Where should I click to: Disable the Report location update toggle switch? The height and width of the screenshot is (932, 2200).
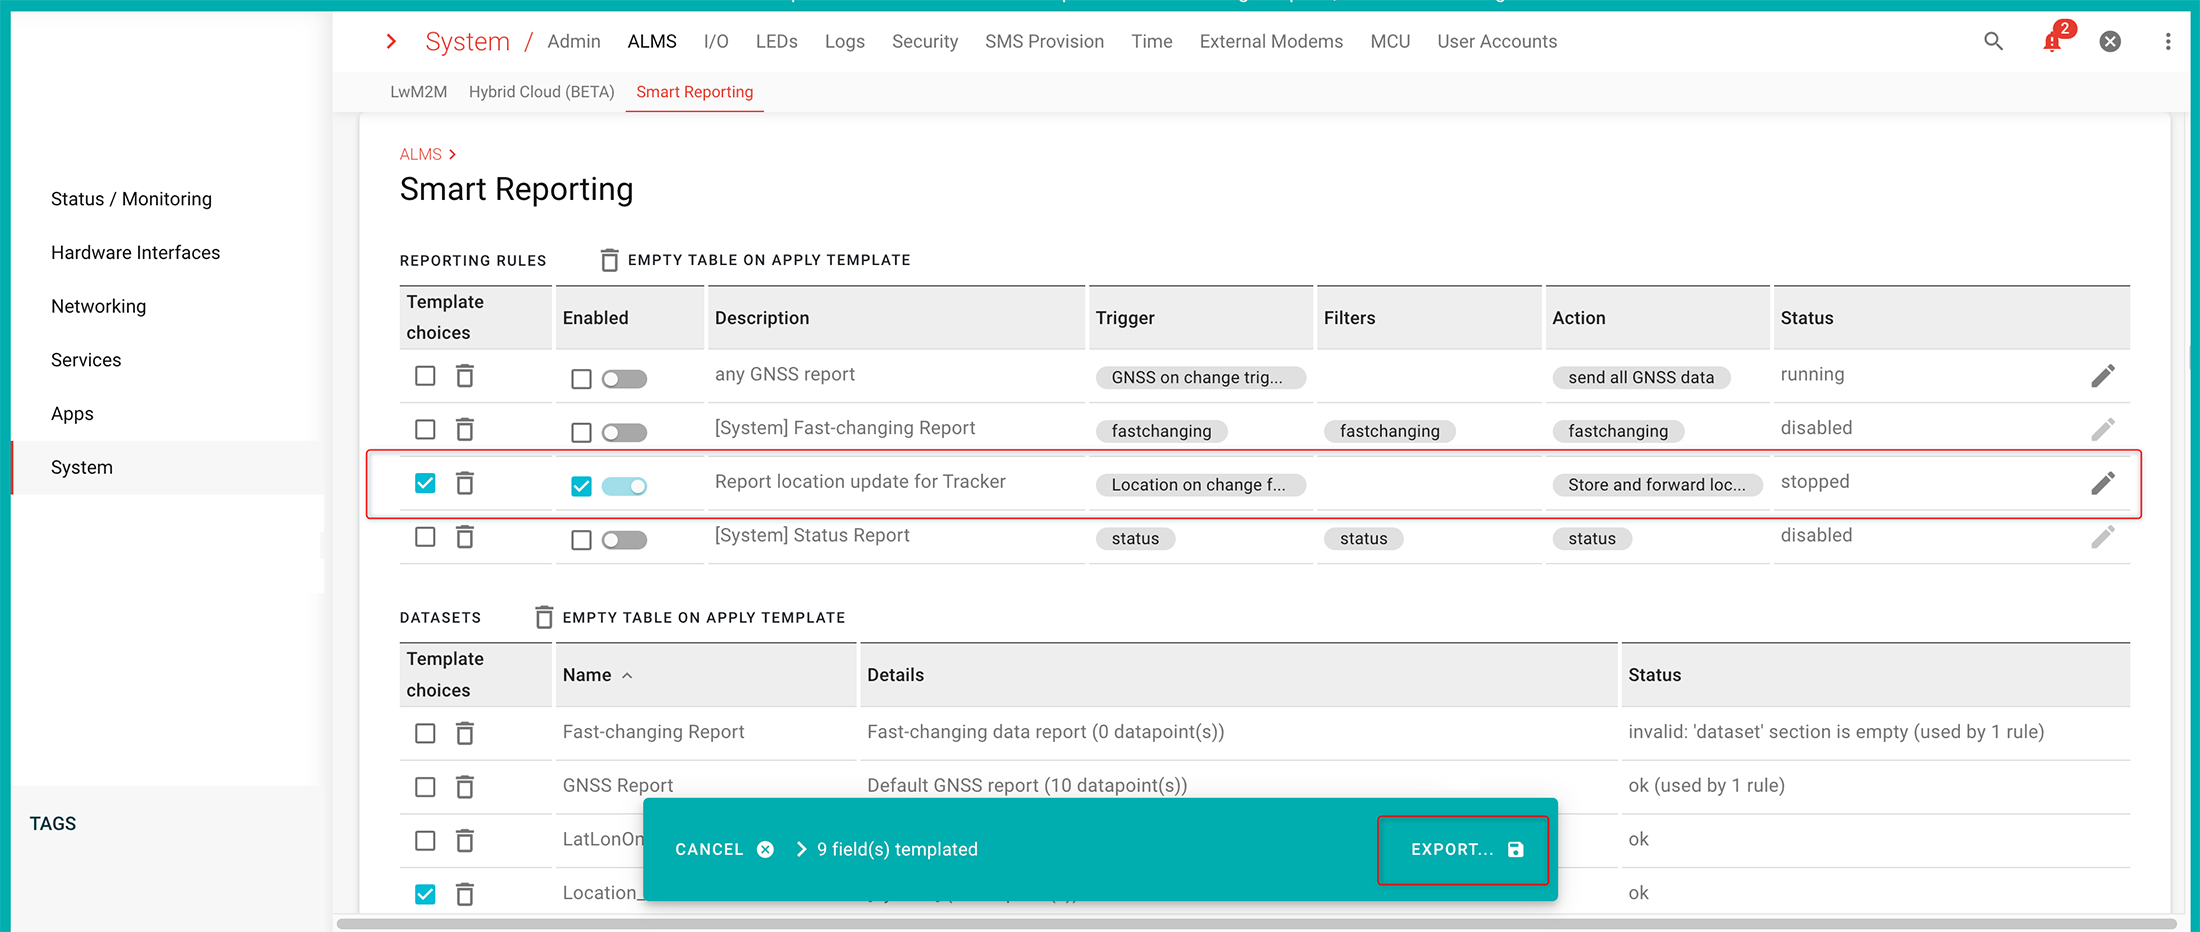(625, 486)
